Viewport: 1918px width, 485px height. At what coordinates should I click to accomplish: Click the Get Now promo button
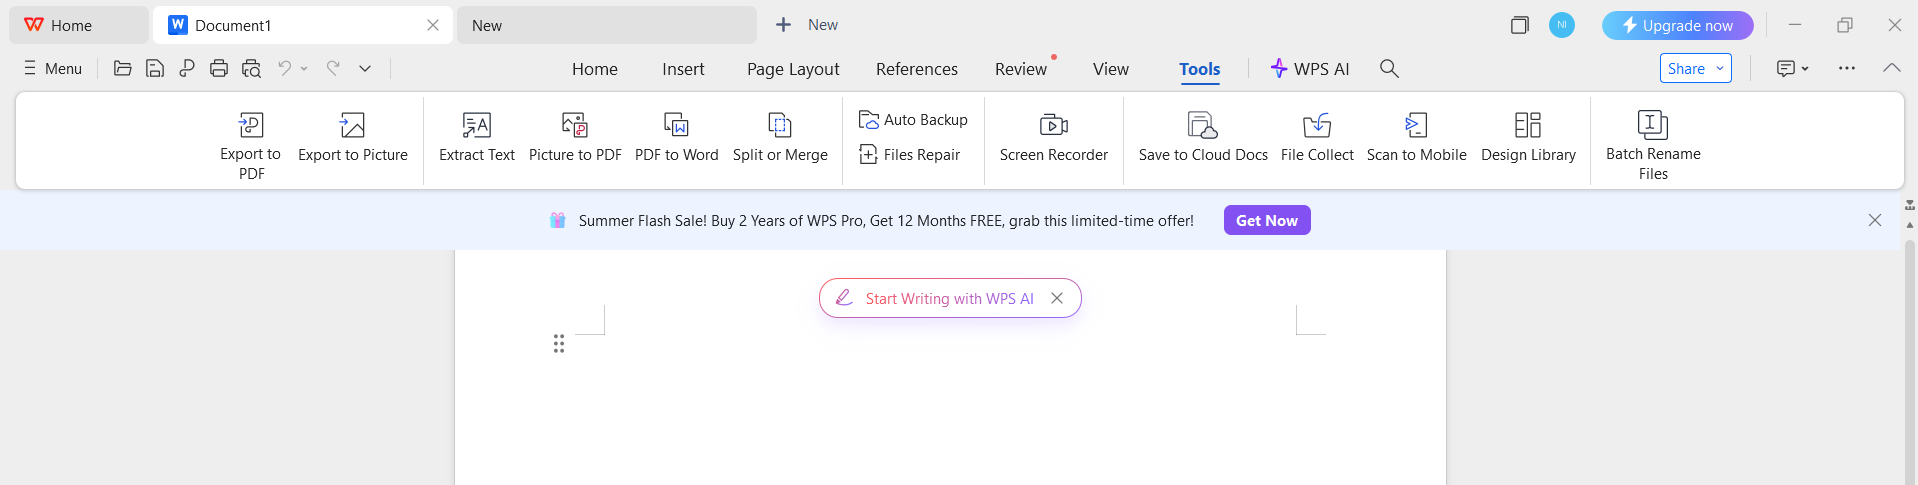[1266, 221]
